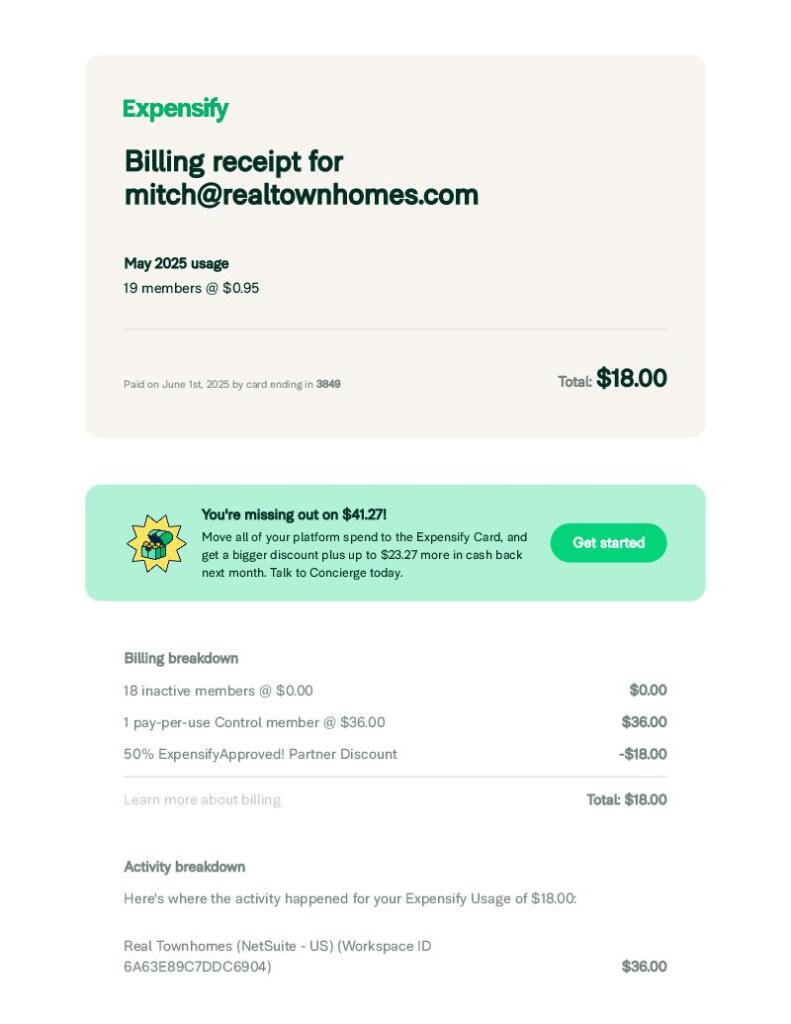Select the Real Townhomes NetSuite workspace entry
The height and width of the screenshot is (1024, 791).
click(x=277, y=956)
